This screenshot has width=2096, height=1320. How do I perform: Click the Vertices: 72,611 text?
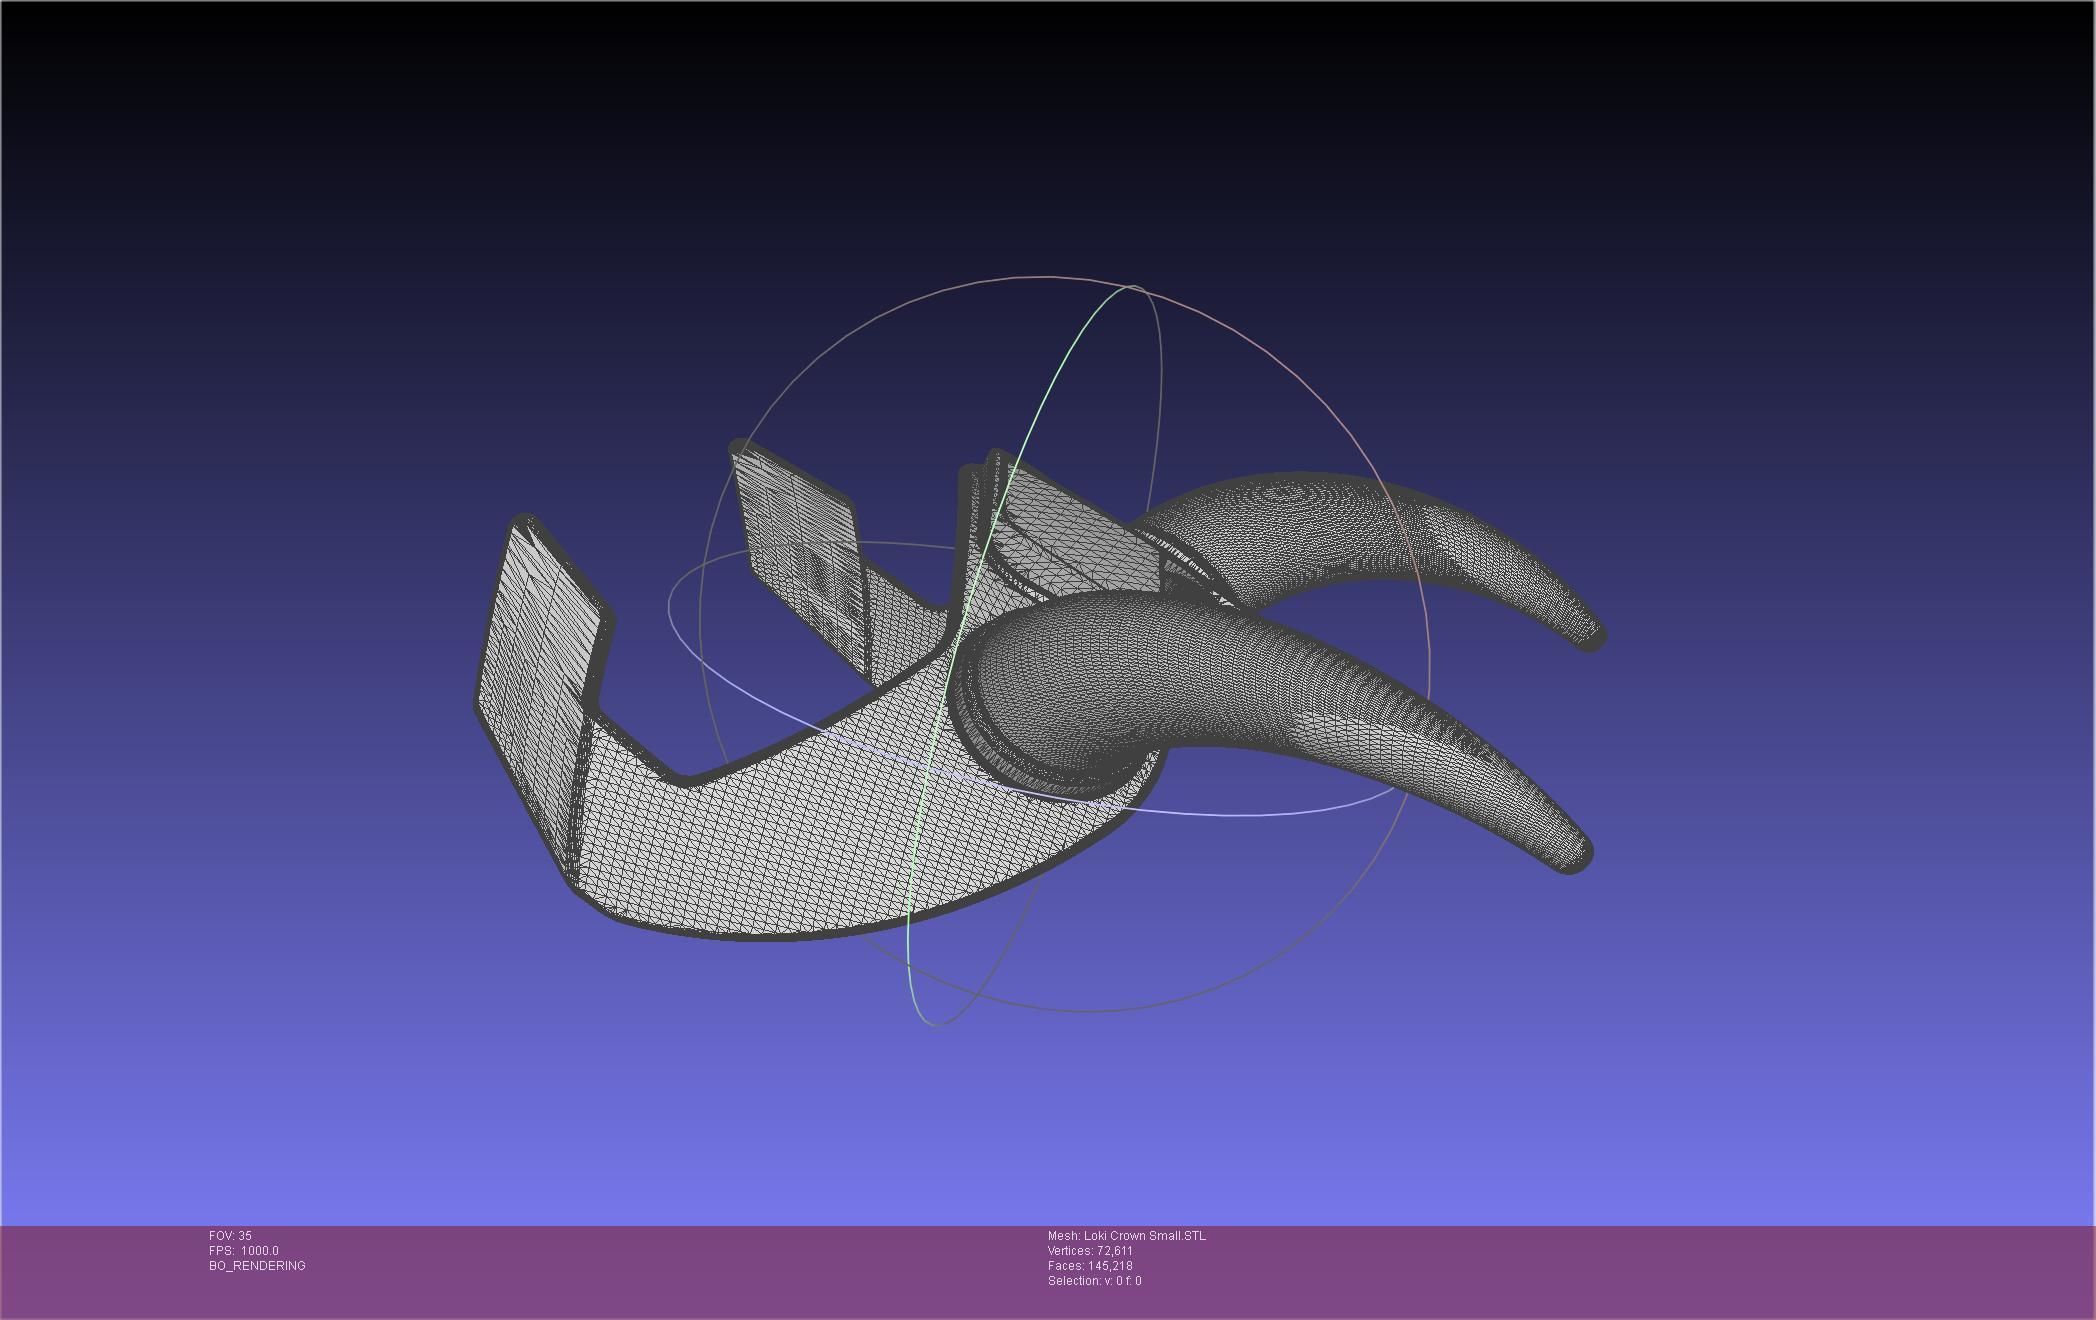point(1090,1251)
